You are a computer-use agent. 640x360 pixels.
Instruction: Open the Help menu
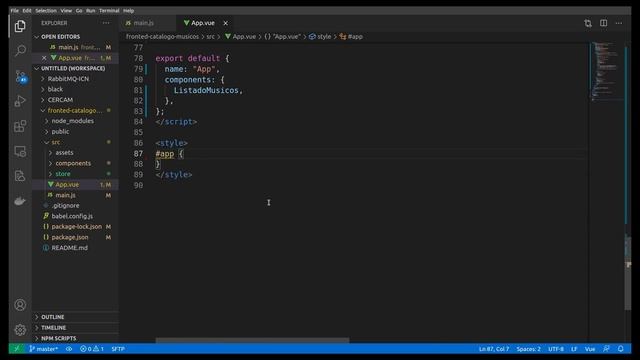click(129, 11)
